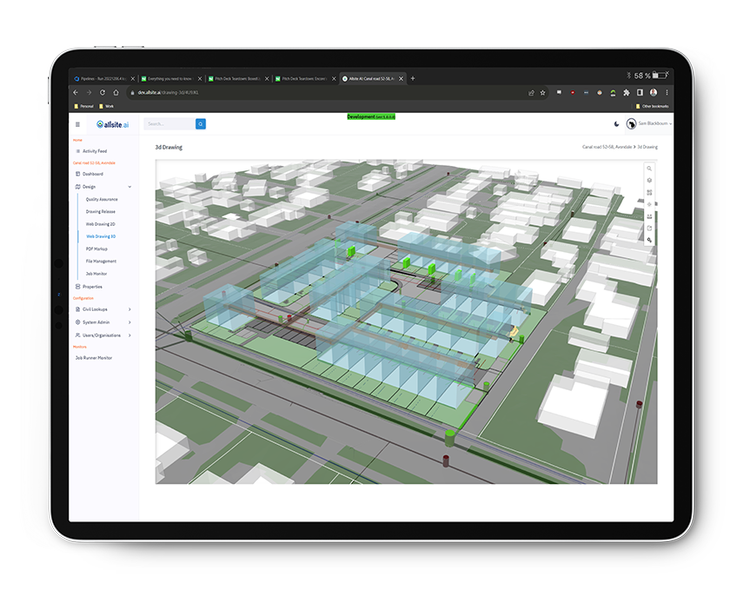Screen dimensions: 750x590
Task: Open the Personal bookmarks folder
Action: point(84,106)
